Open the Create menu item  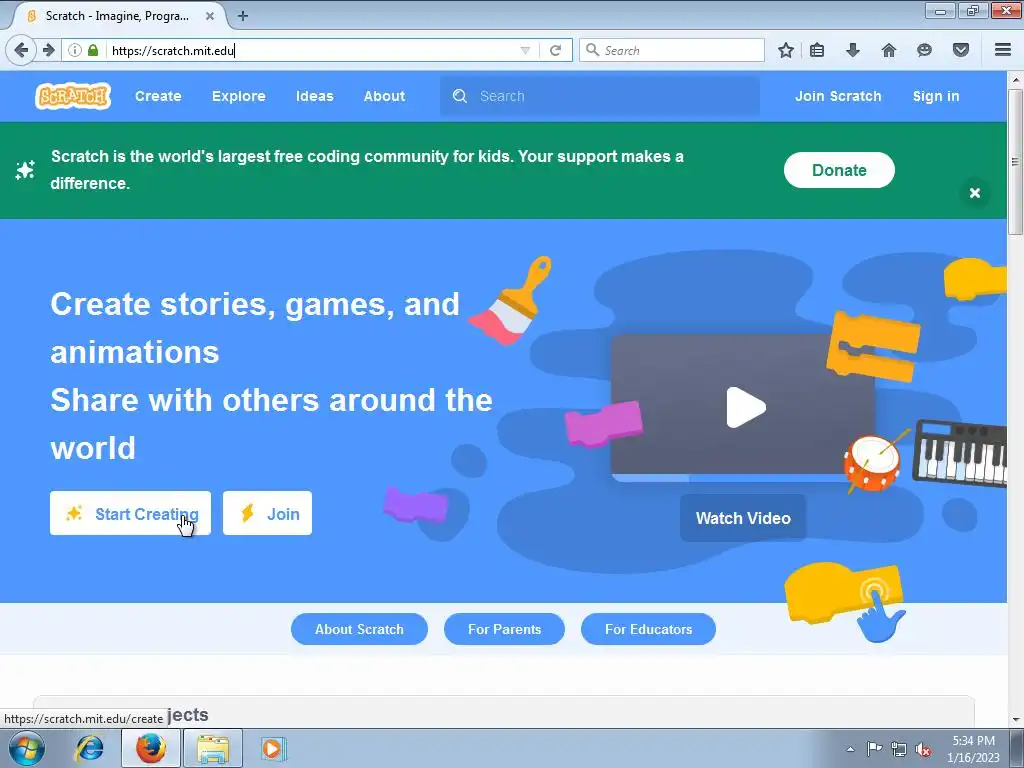(158, 96)
